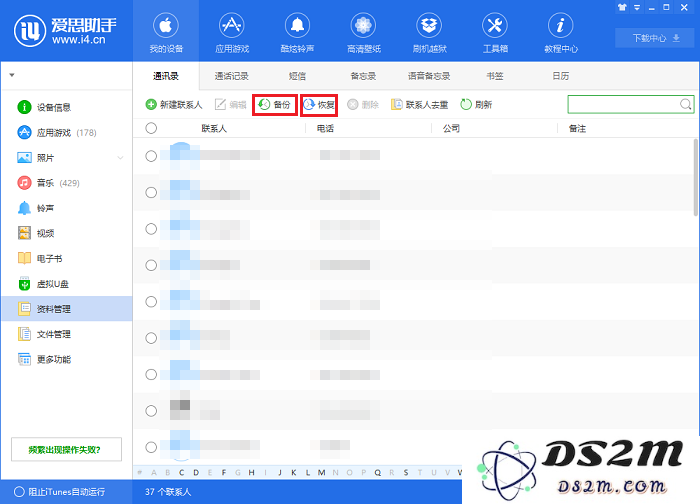Screen dimensions: 700x504
Task: Click the 编辑 toolbar button
Action: 231,104
